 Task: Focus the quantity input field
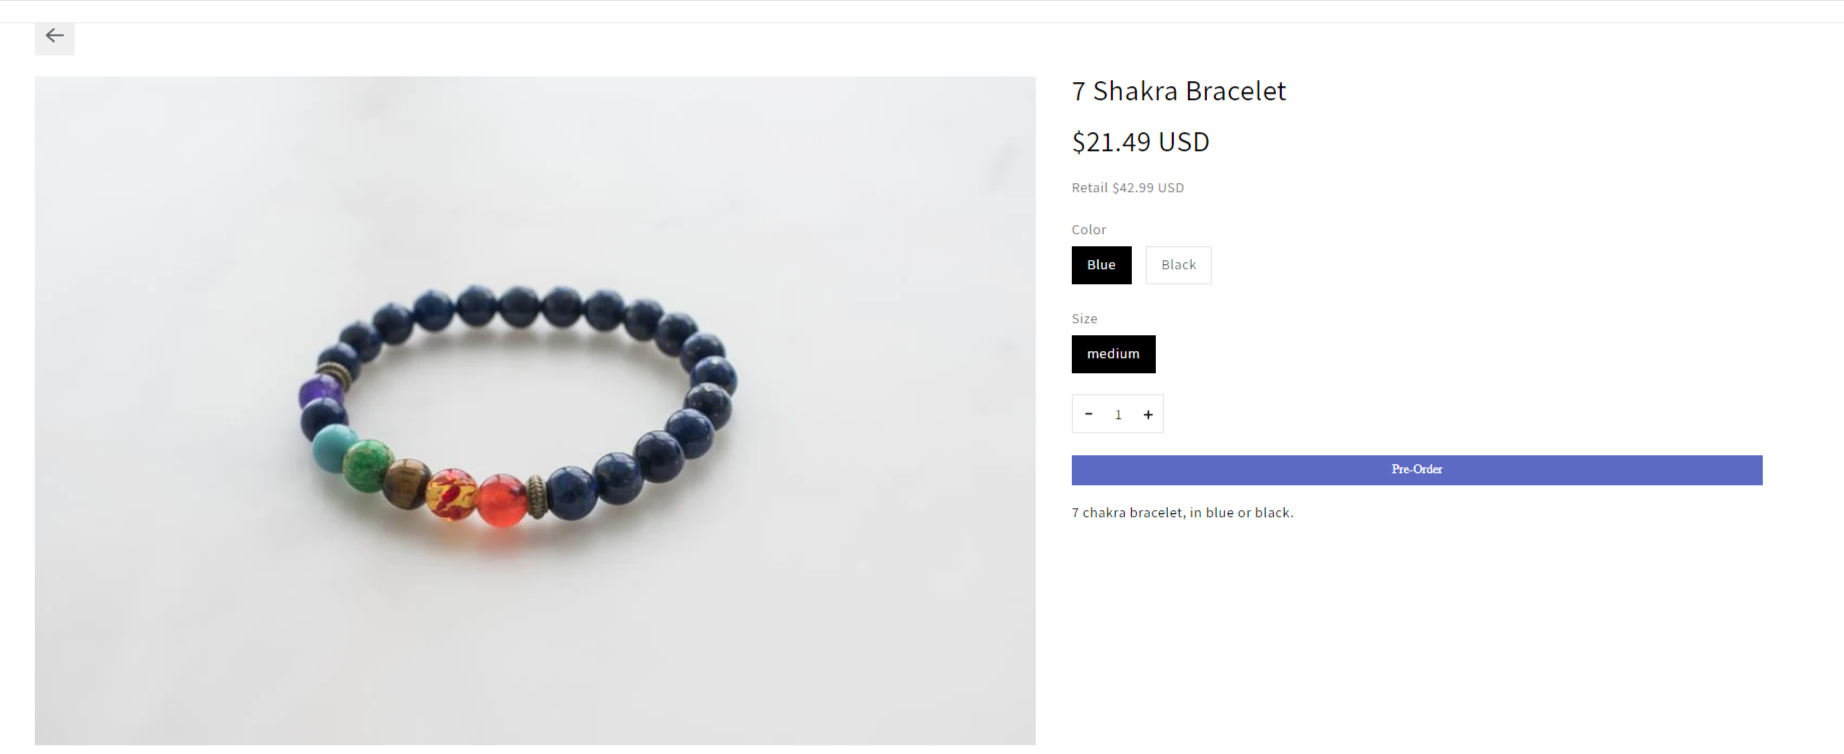(1118, 414)
